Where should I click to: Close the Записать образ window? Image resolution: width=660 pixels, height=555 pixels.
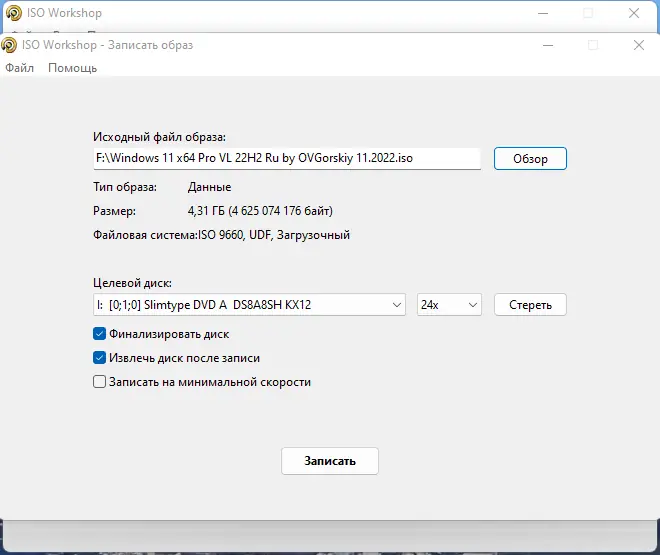[x=639, y=45]
